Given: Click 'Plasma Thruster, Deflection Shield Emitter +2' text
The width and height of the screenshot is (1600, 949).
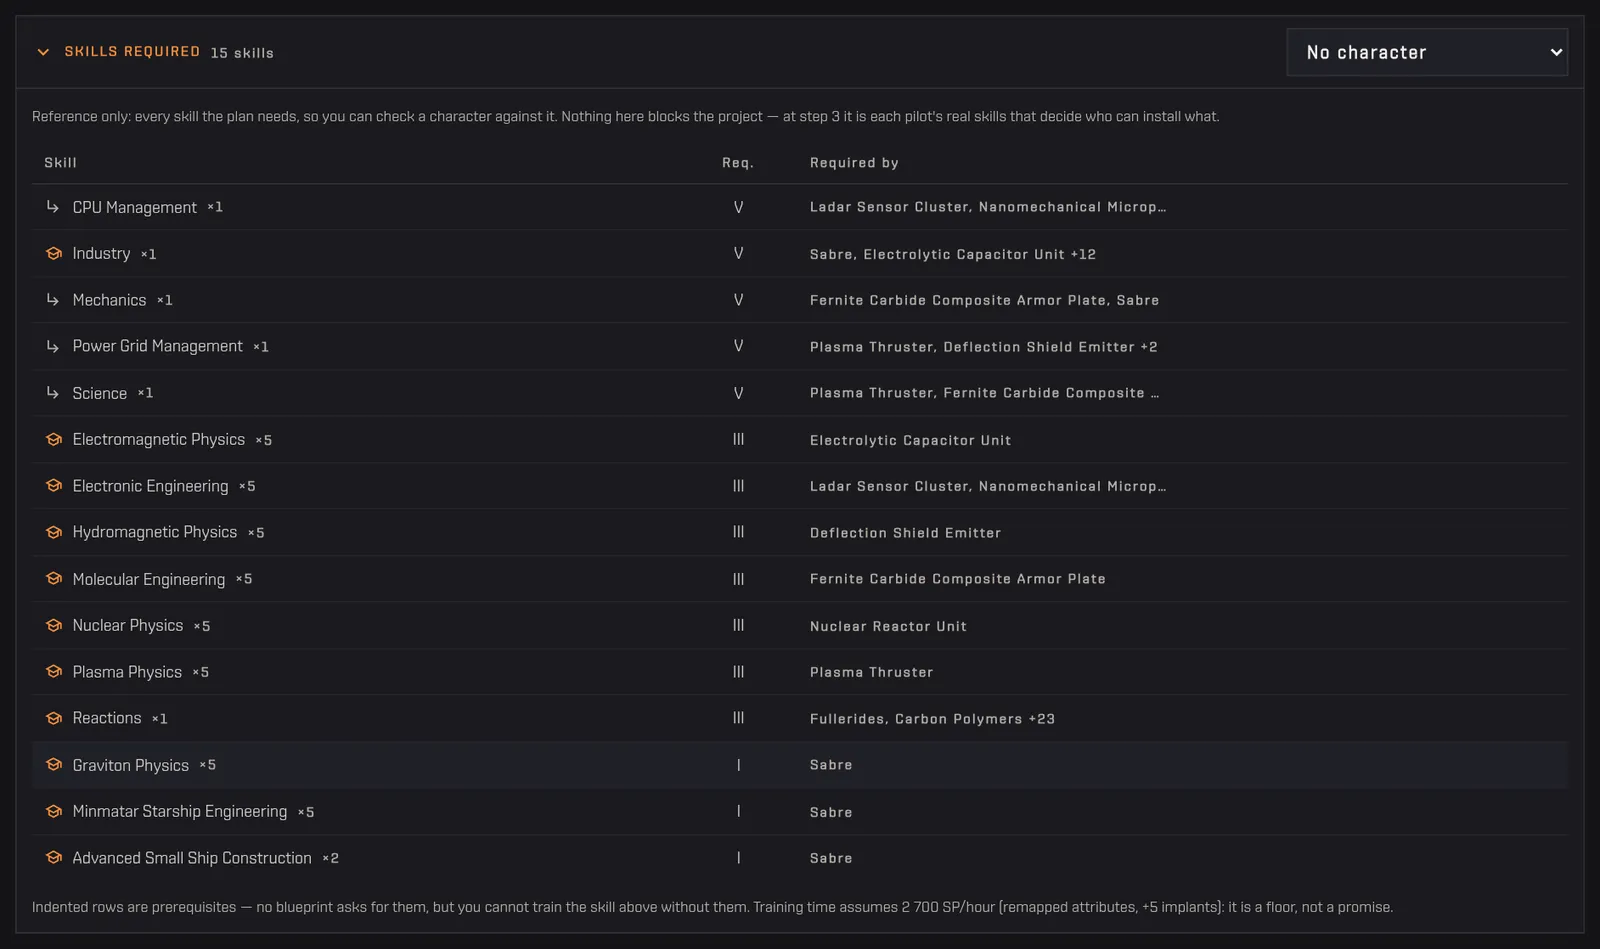Looking at the screenshot, I should tap(984, 347).
